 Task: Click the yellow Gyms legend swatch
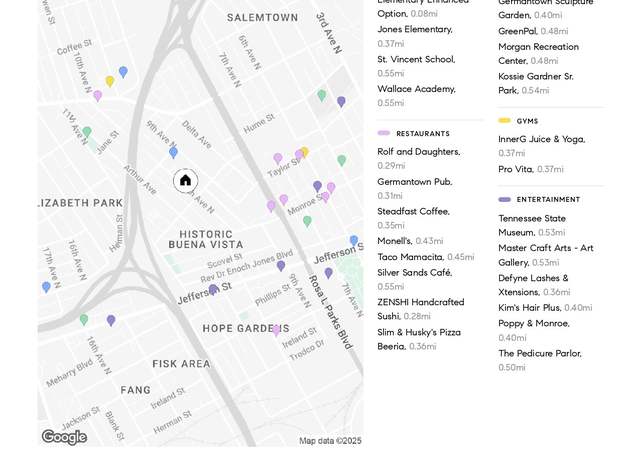[504, 120]
